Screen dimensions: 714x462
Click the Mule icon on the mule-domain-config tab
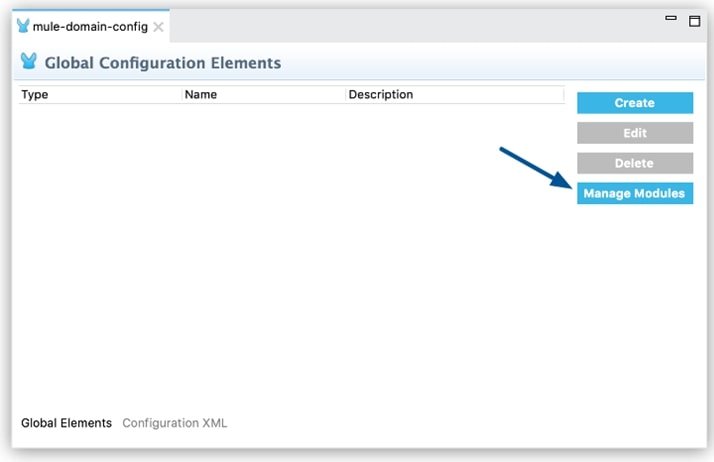point(23,26)
